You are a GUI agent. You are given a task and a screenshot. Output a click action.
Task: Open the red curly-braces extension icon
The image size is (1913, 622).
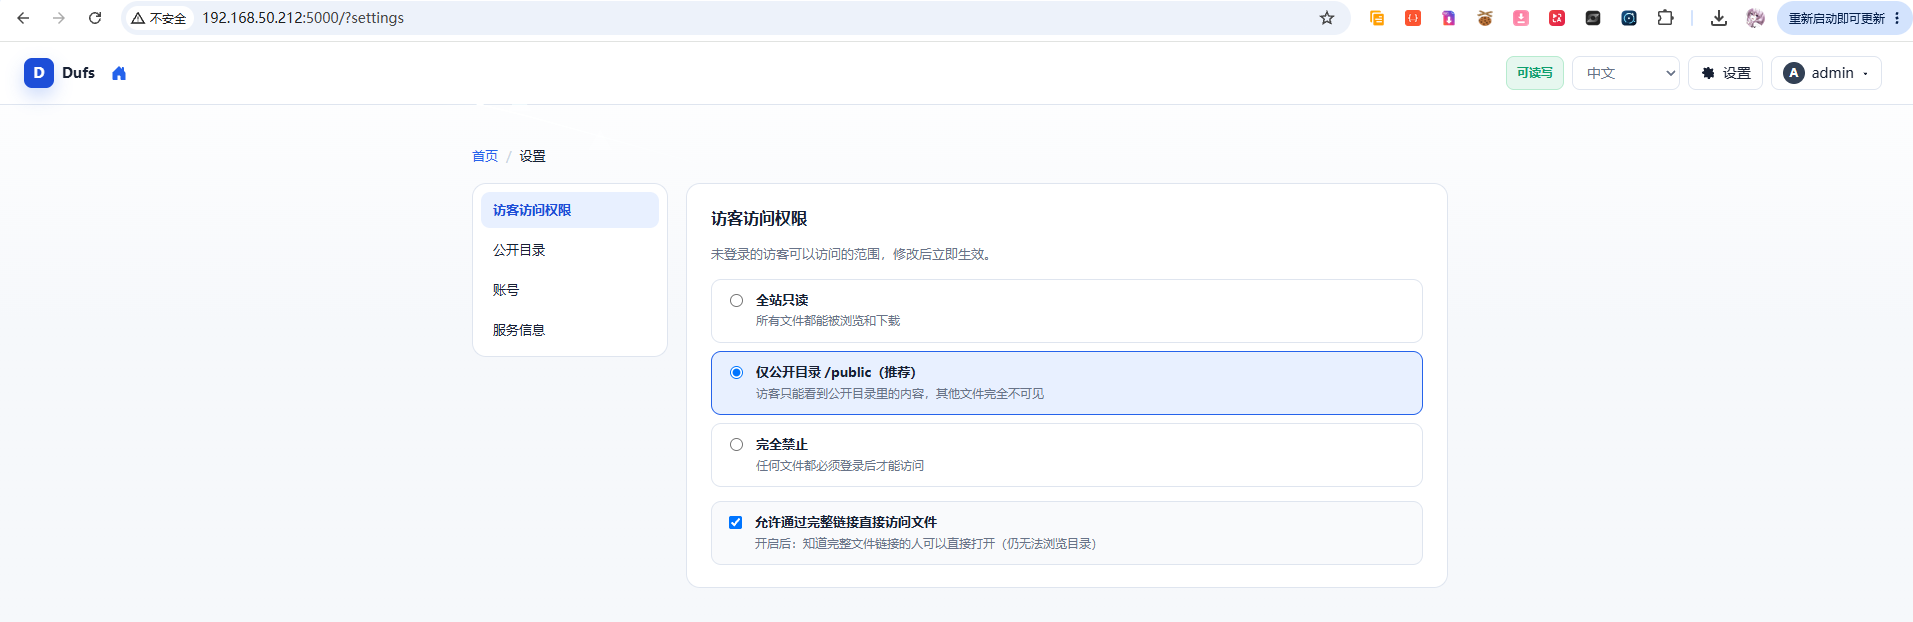pyautogui.click(x=1413, y=18)
